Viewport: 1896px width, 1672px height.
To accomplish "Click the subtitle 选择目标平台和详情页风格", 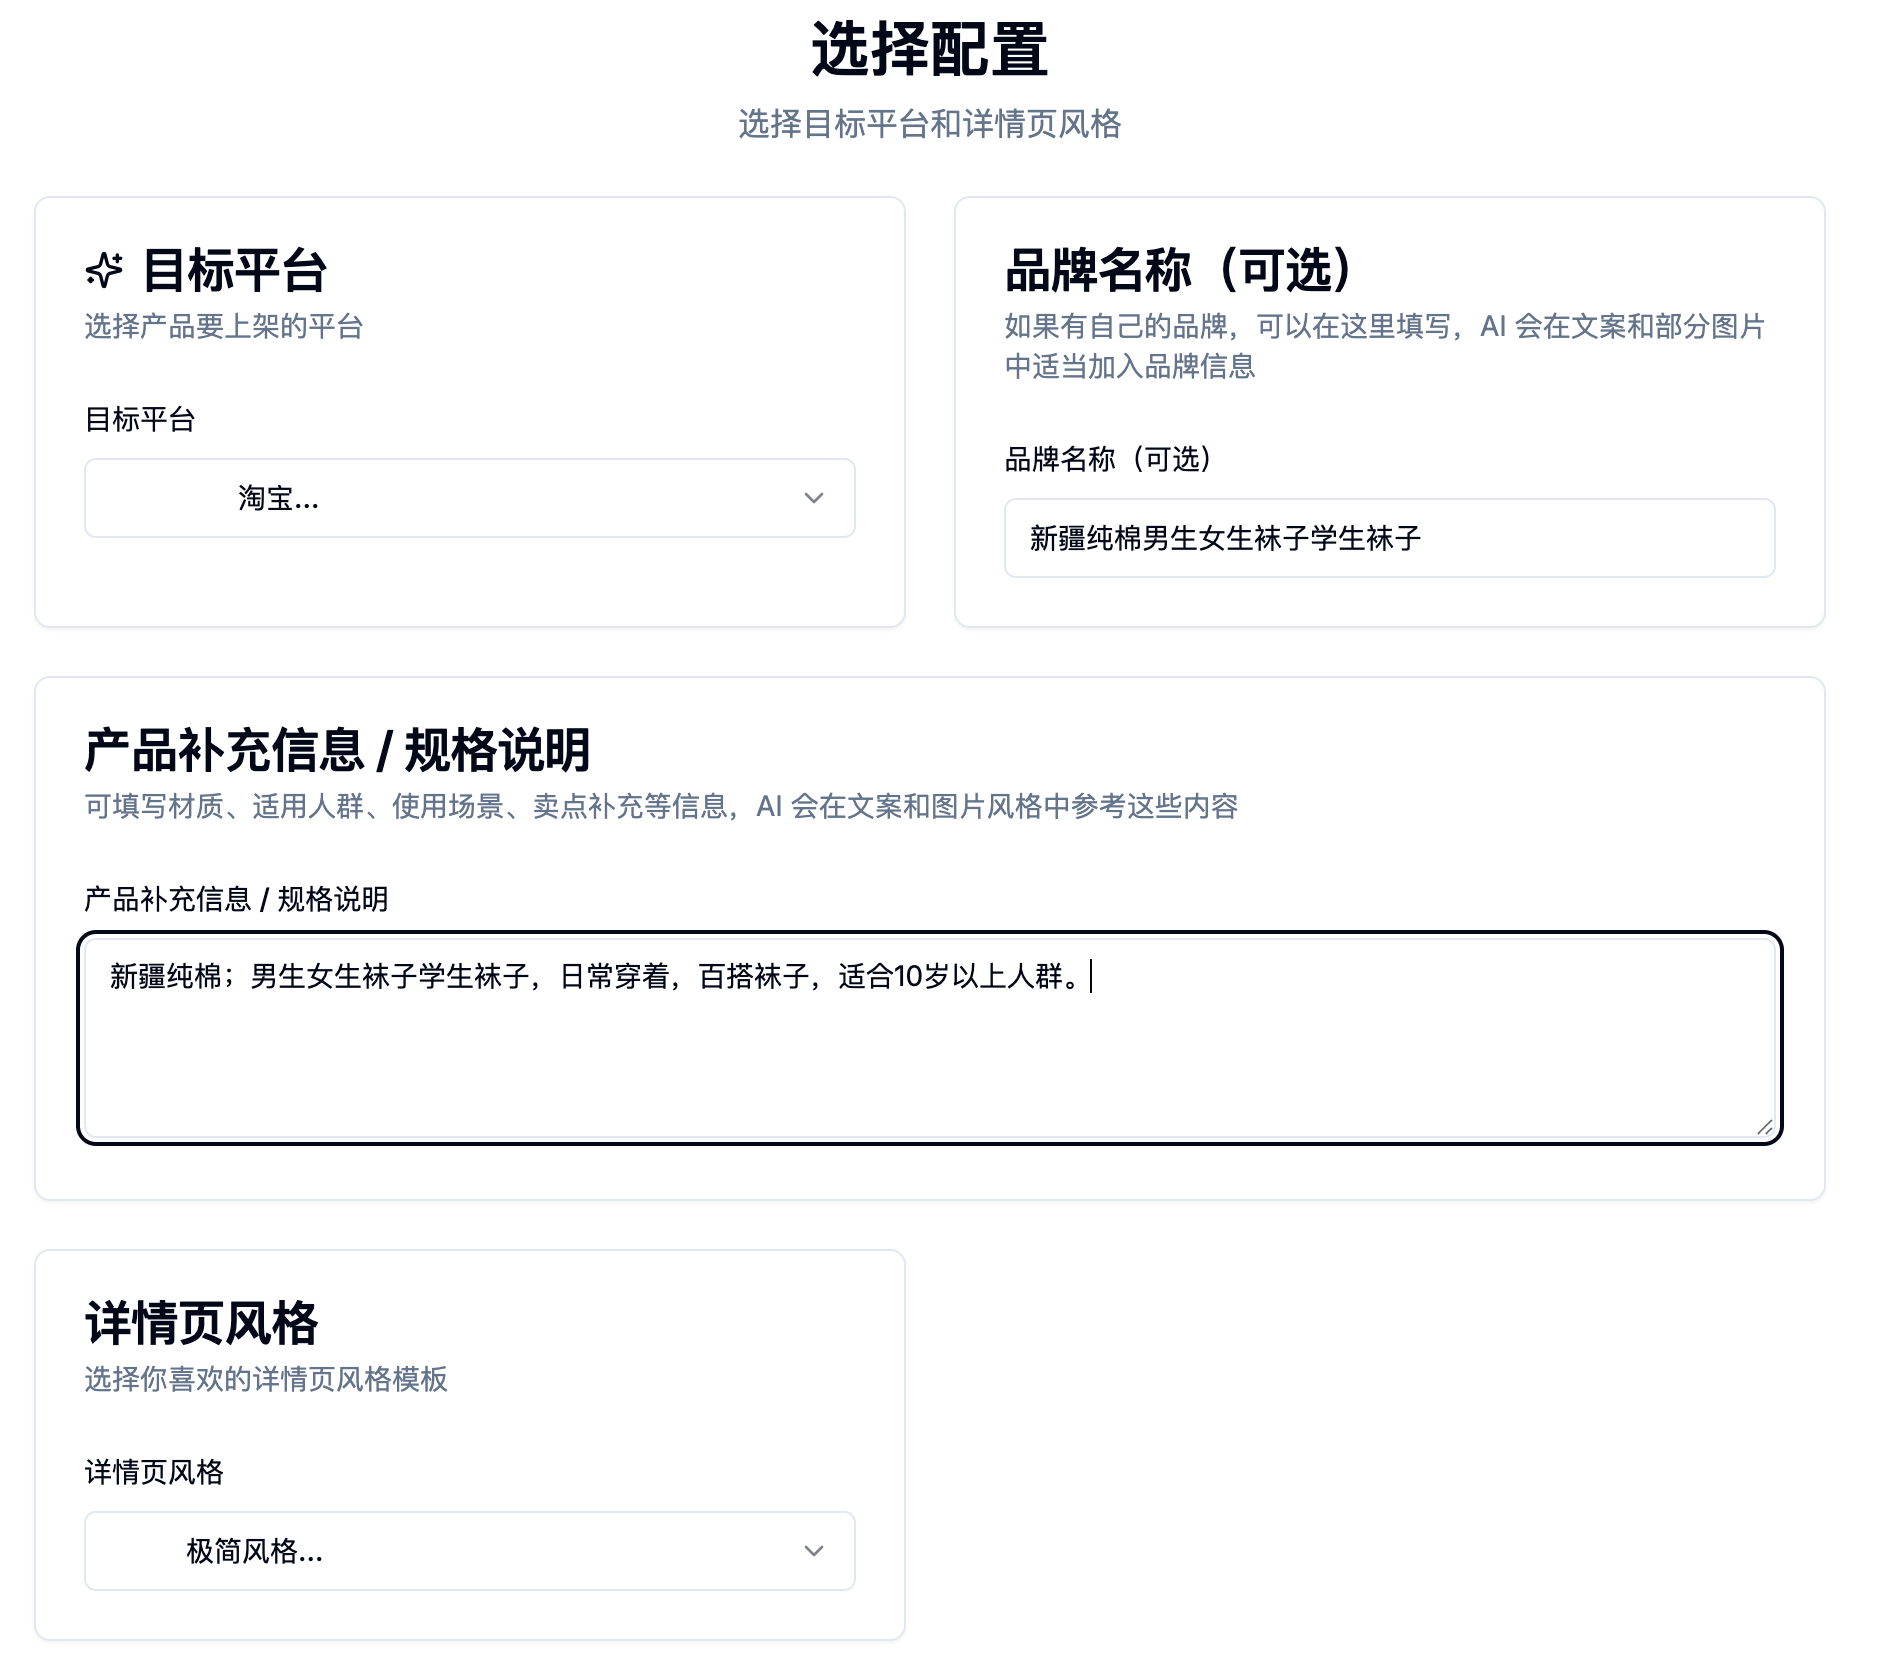I will coord(928,124).
